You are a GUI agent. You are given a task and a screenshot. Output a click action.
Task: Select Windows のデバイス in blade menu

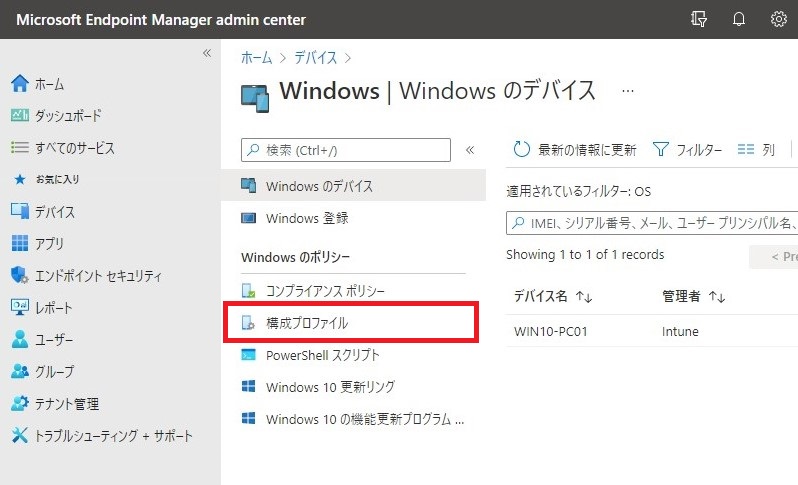[x=353, y=186]
